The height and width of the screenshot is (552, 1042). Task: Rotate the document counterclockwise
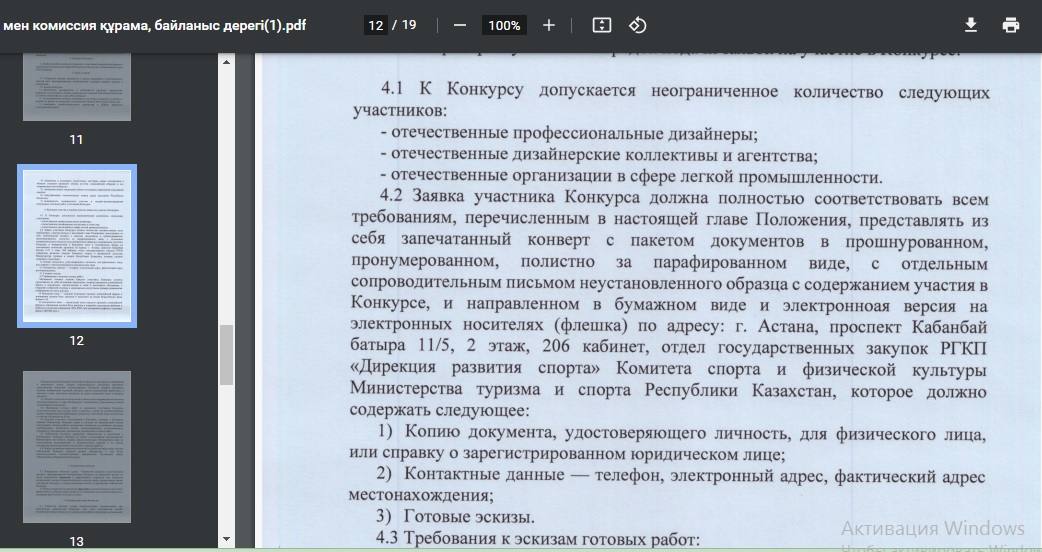pyautogui.click(x=637, y=25)
